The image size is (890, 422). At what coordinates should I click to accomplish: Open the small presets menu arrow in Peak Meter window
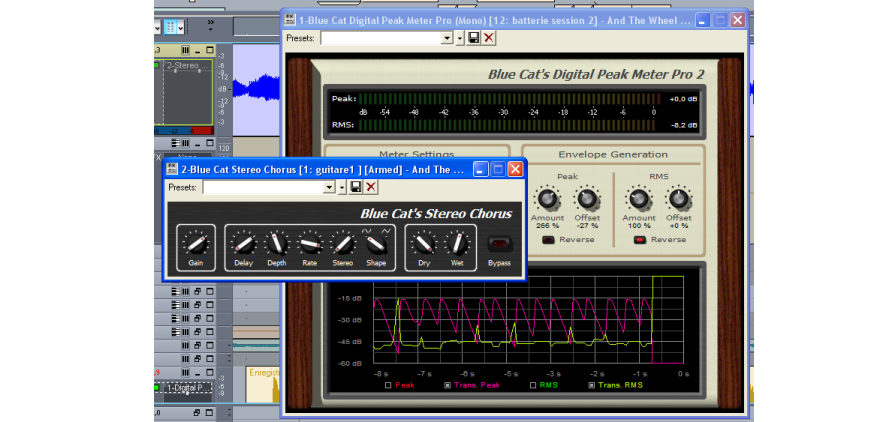[460, 38]
